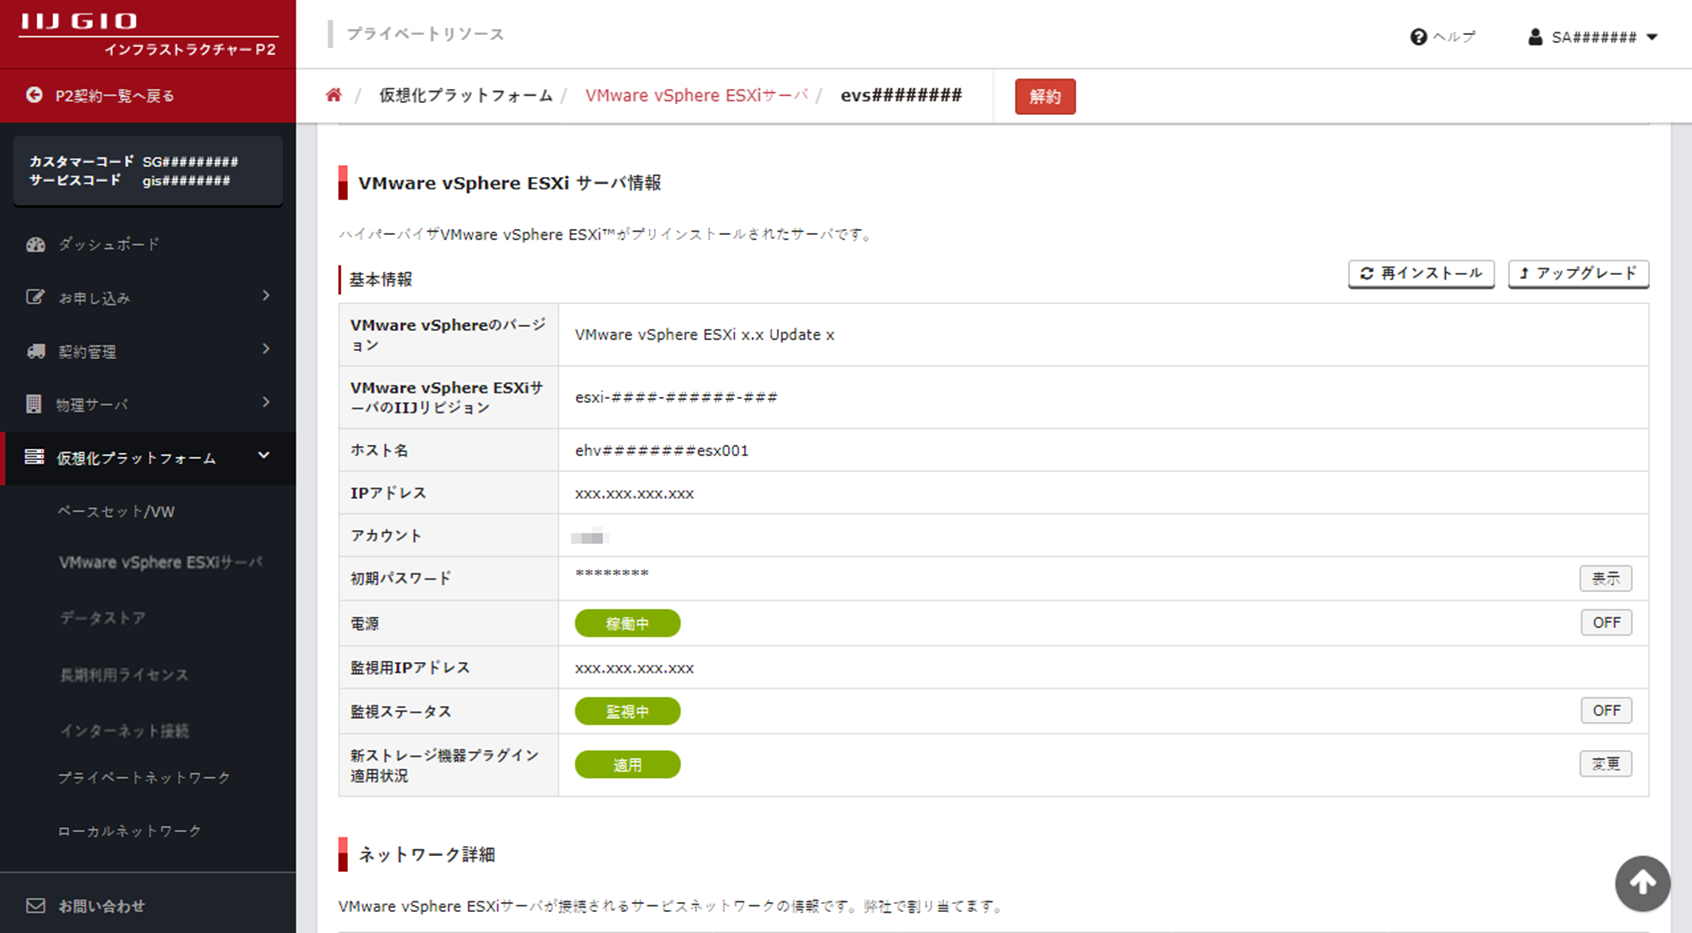
Task: Collapse the 仮想化プラットフォーム menu chevron
Action: pos(264,455)
